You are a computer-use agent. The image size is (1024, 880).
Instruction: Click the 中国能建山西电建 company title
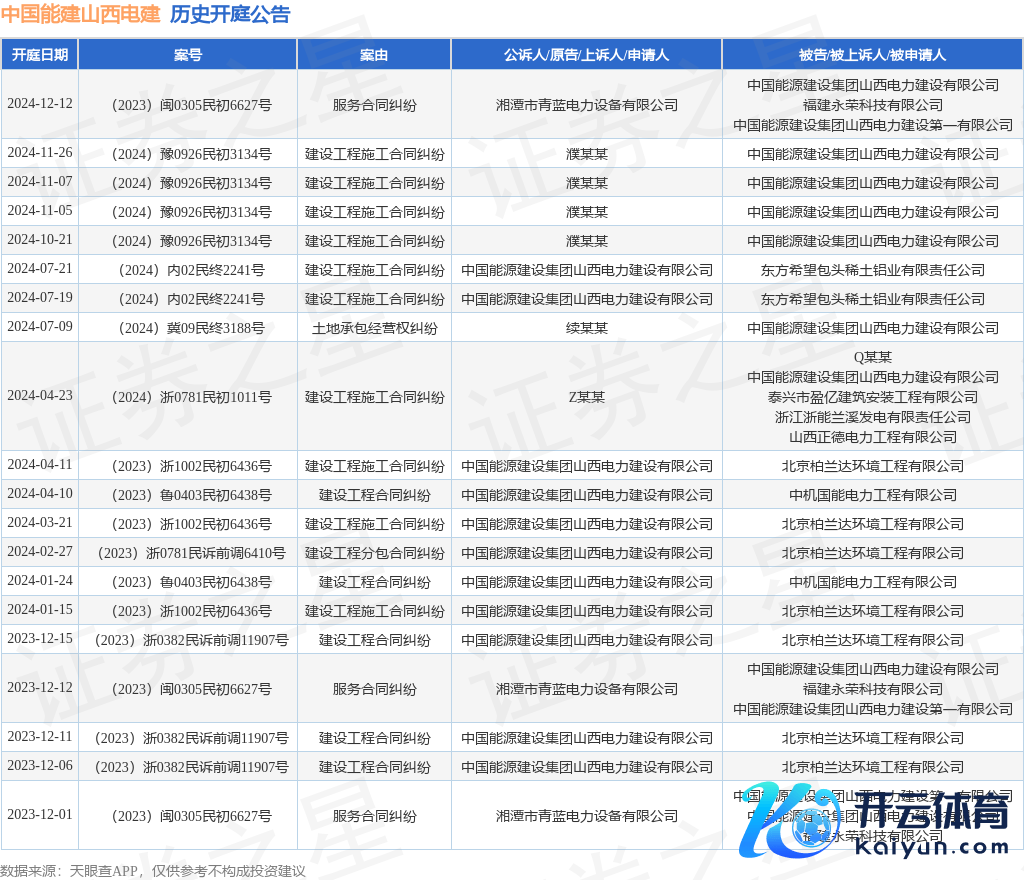[80, 14]
